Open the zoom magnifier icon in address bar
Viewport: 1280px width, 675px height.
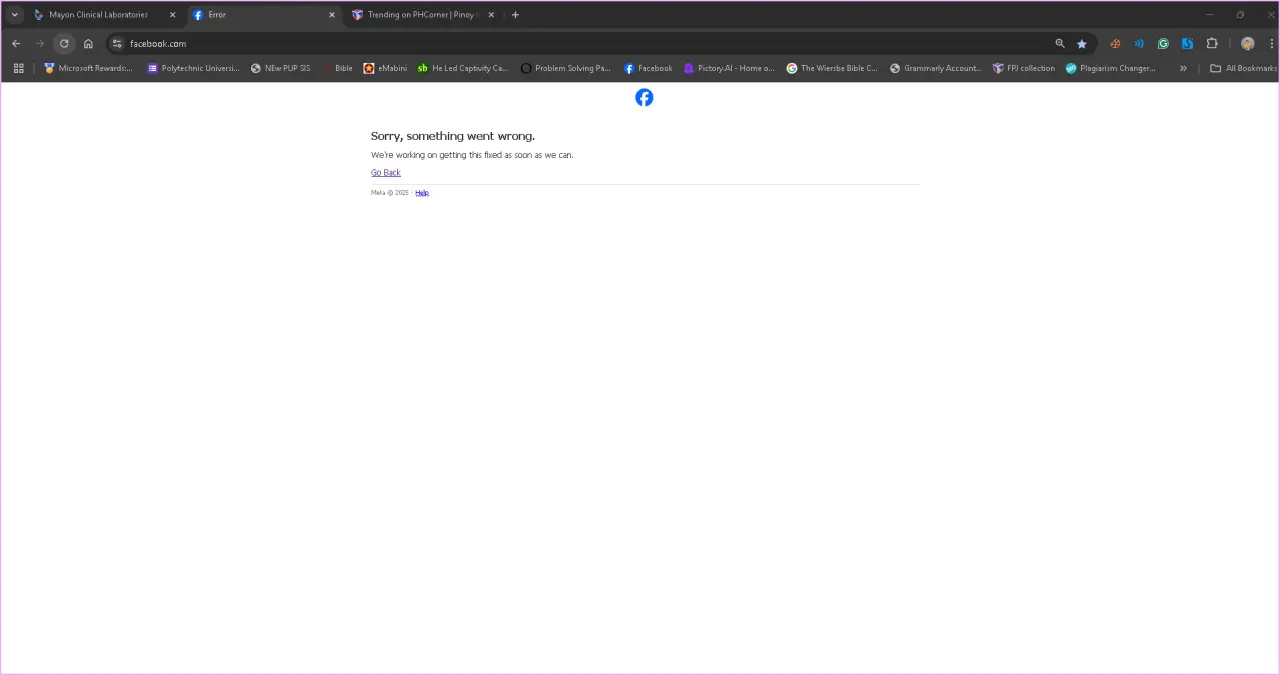click(x=1060, y=44)
